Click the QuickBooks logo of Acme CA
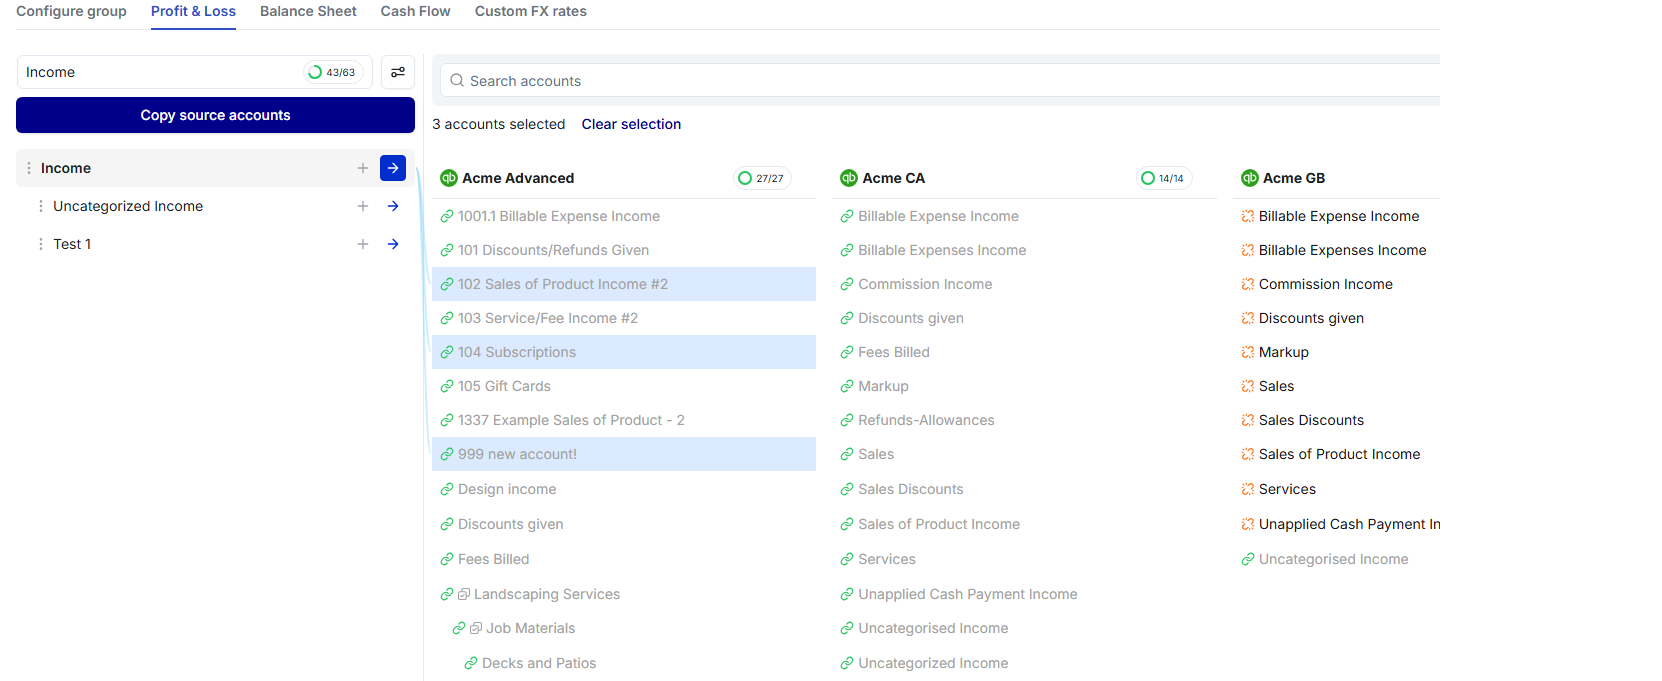Viewport: 1662px width, 681px height. coord(849,178)
